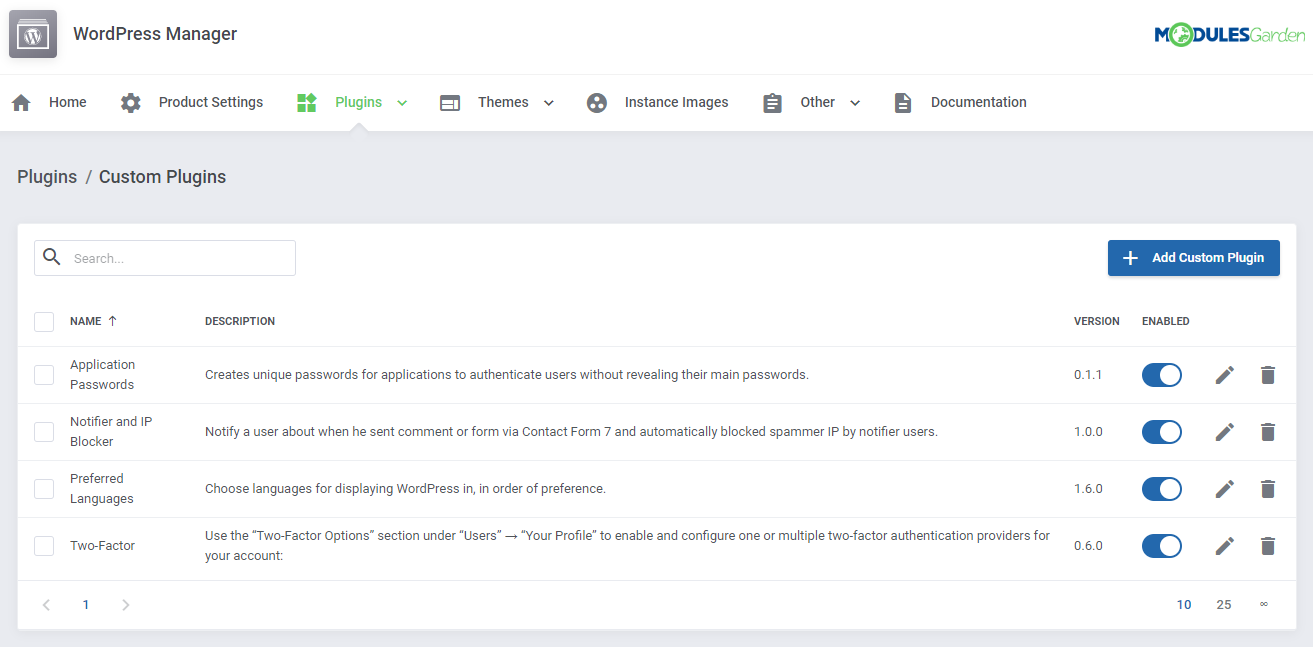1313x647 pixels.
Task: Expand the Themes dropdown chevron
Action: click(548, 103)
